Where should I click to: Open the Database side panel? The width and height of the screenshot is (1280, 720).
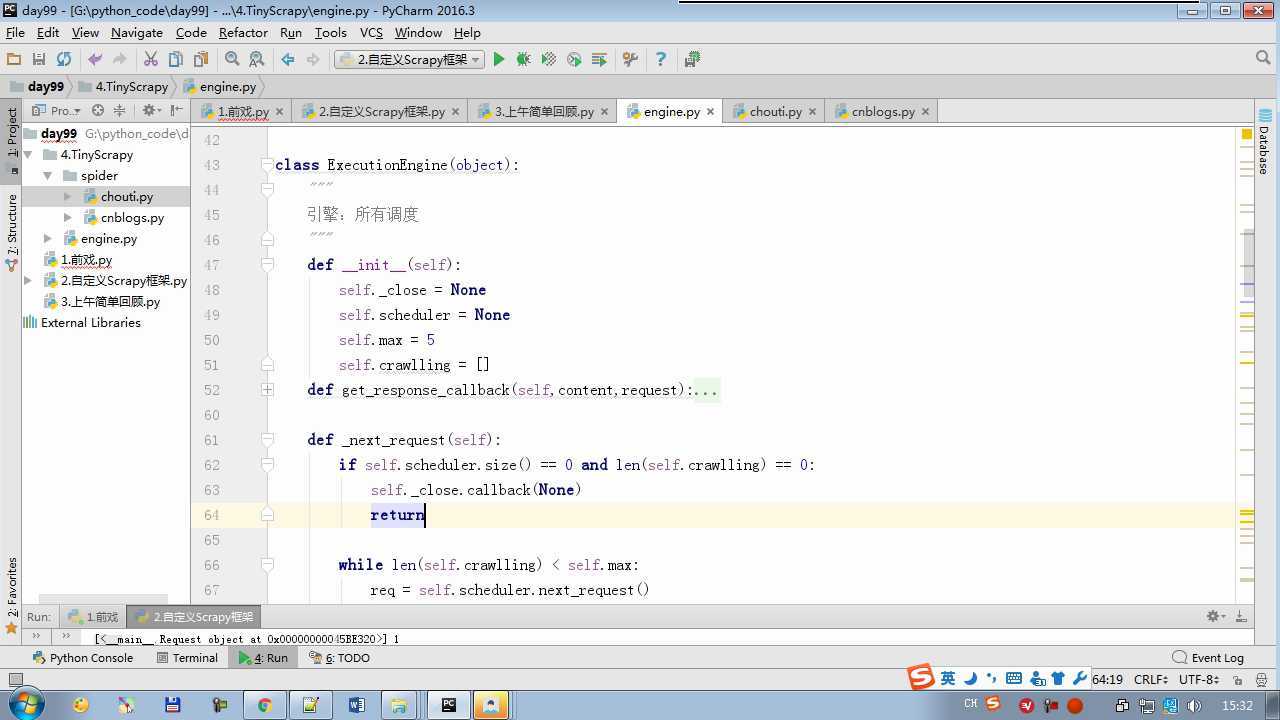[1264, 140]
